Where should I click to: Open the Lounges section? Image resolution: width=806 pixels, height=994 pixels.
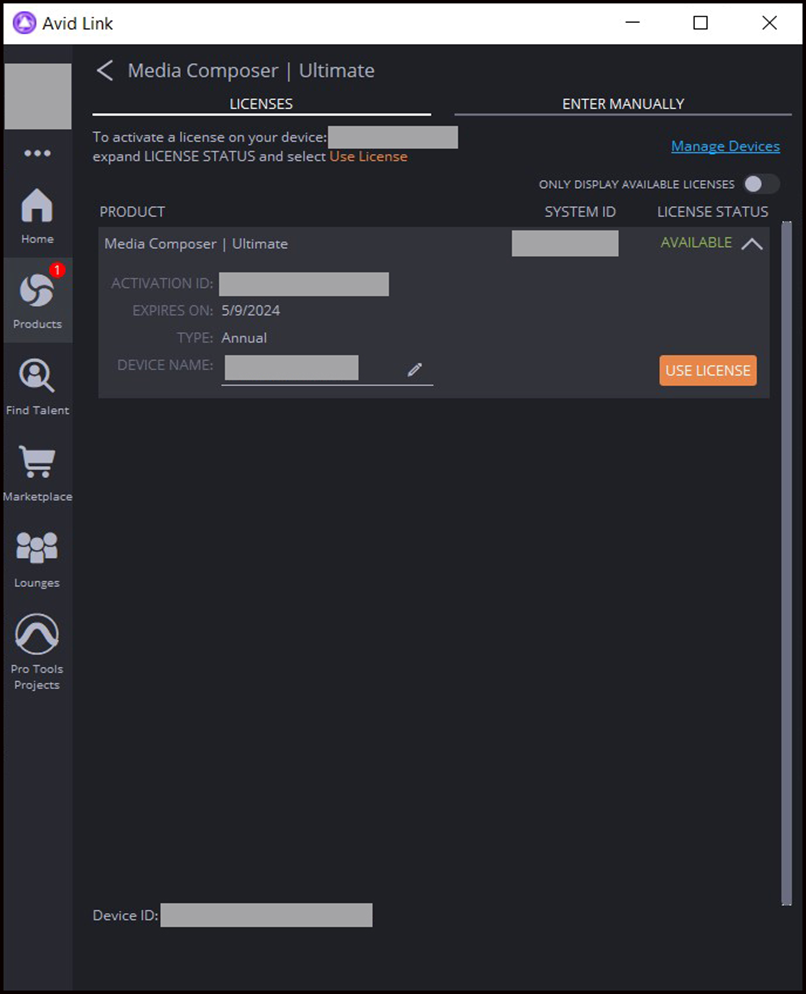[x=37, y=559]
